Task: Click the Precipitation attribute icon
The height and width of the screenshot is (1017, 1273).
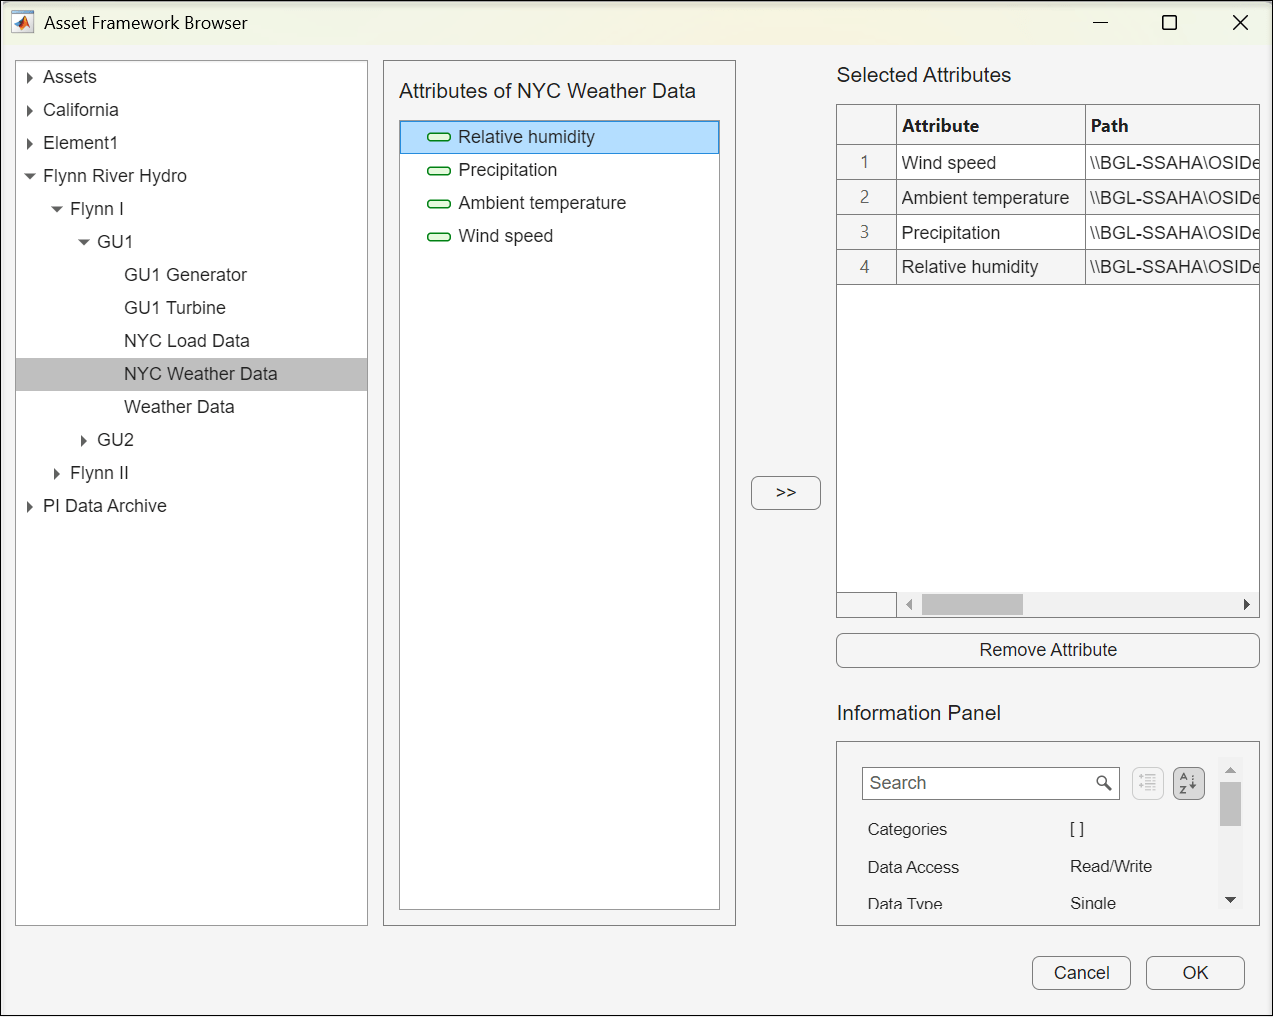Action: pos(438,171)
